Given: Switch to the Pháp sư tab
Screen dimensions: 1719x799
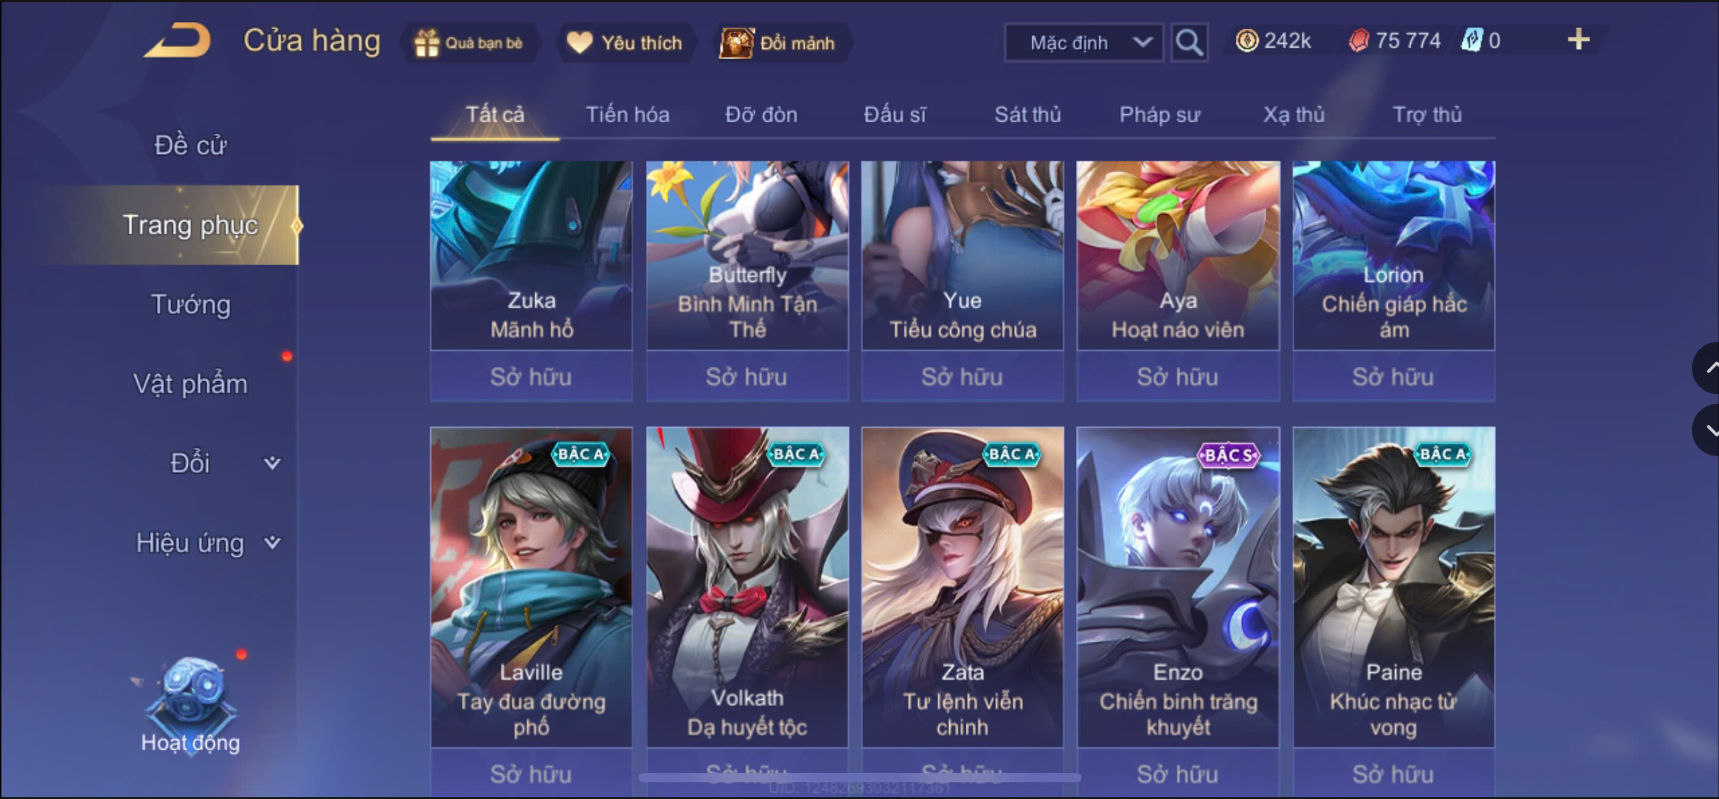Looking at the screenshot, I should coord(1159,115).
